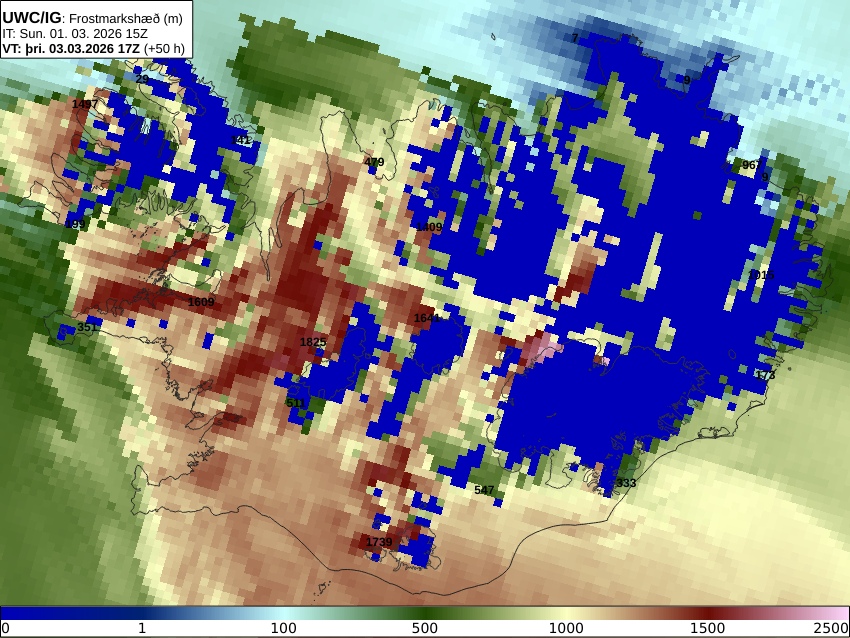Click the legend label 100
850x638 pixels.
click(x=284, y=628)
